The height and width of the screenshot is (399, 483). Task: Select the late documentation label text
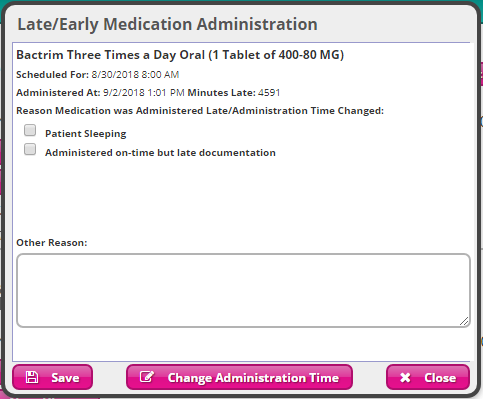click(x=160, y=153)
